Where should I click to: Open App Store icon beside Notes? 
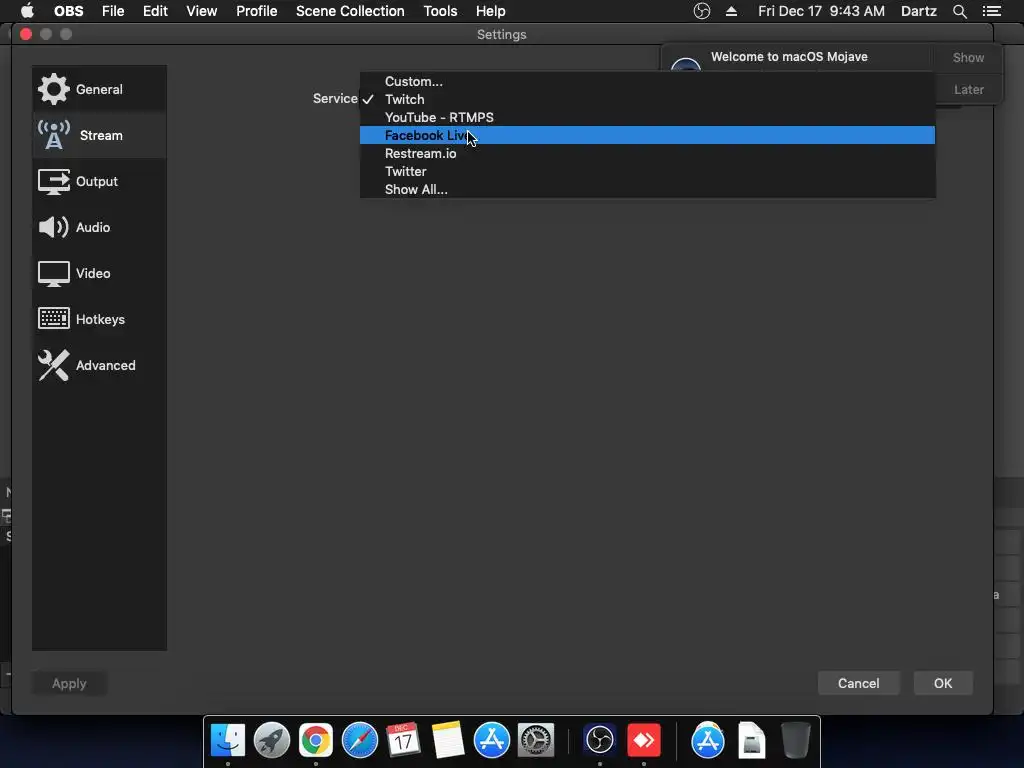click(491, 740)
